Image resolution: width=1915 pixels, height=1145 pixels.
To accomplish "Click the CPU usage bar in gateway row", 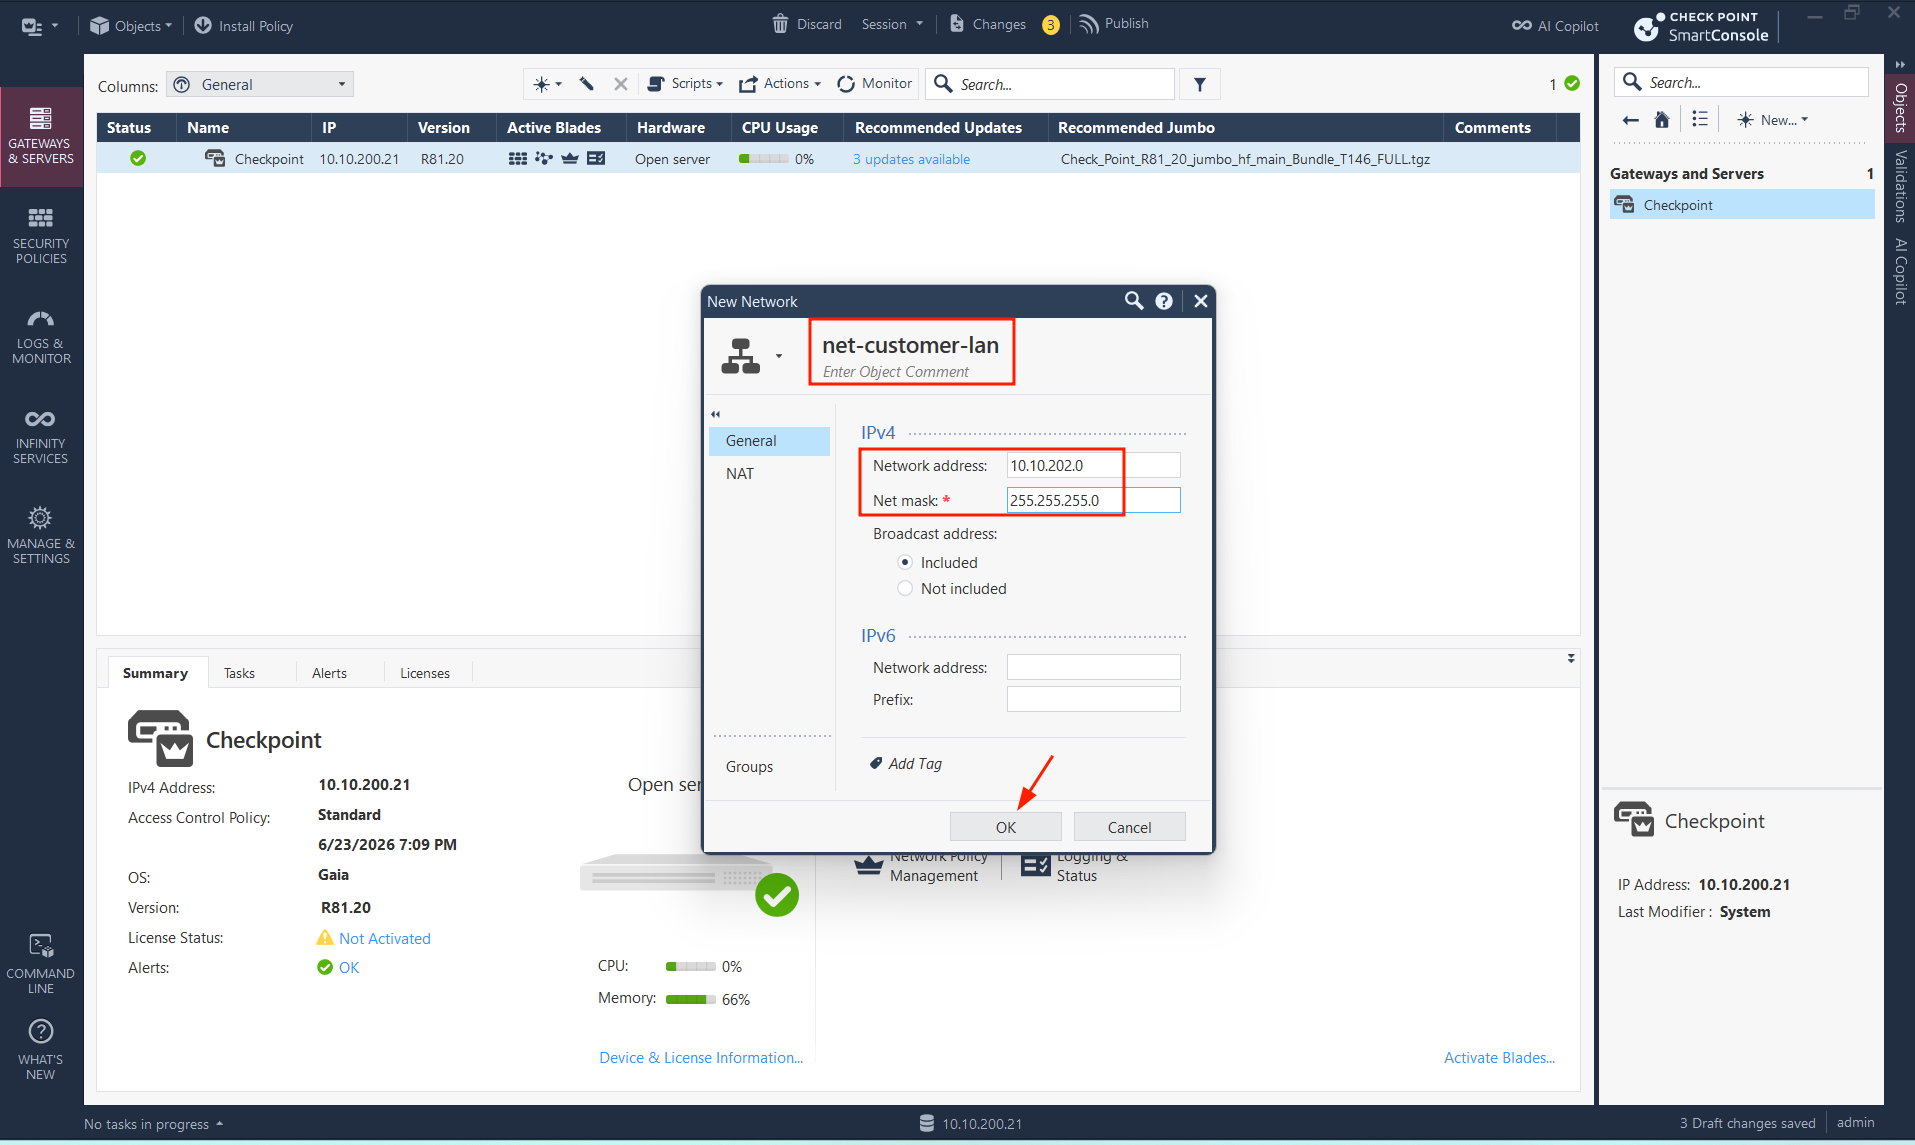I will point(763,159).
